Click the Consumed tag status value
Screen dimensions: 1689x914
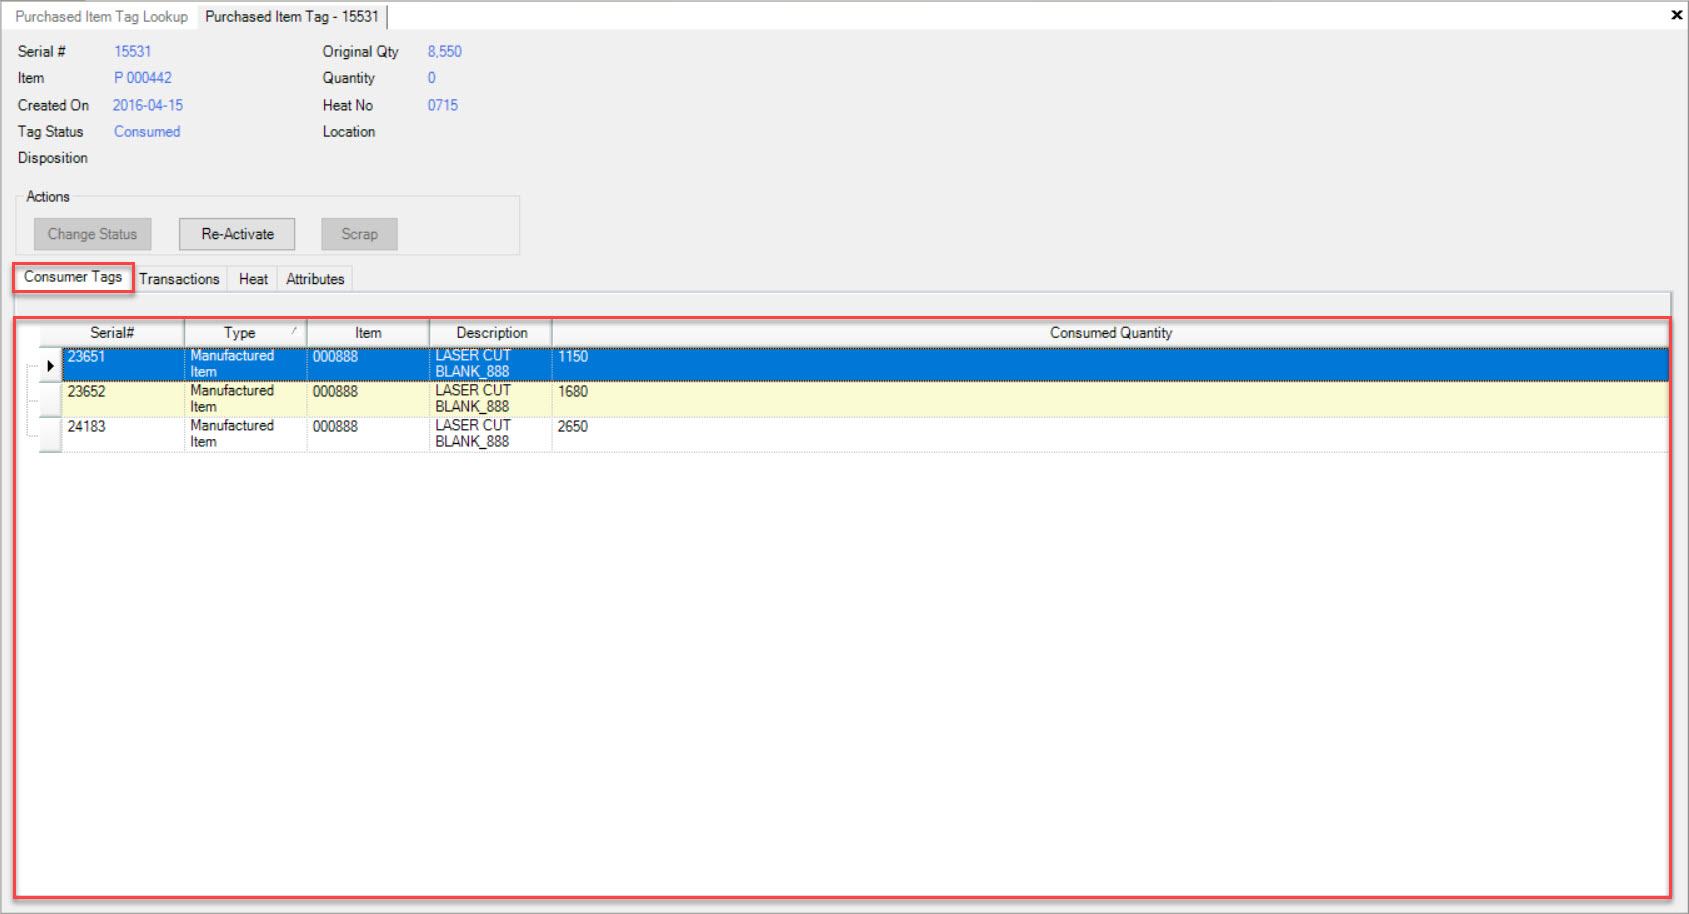tap(147, 132)
